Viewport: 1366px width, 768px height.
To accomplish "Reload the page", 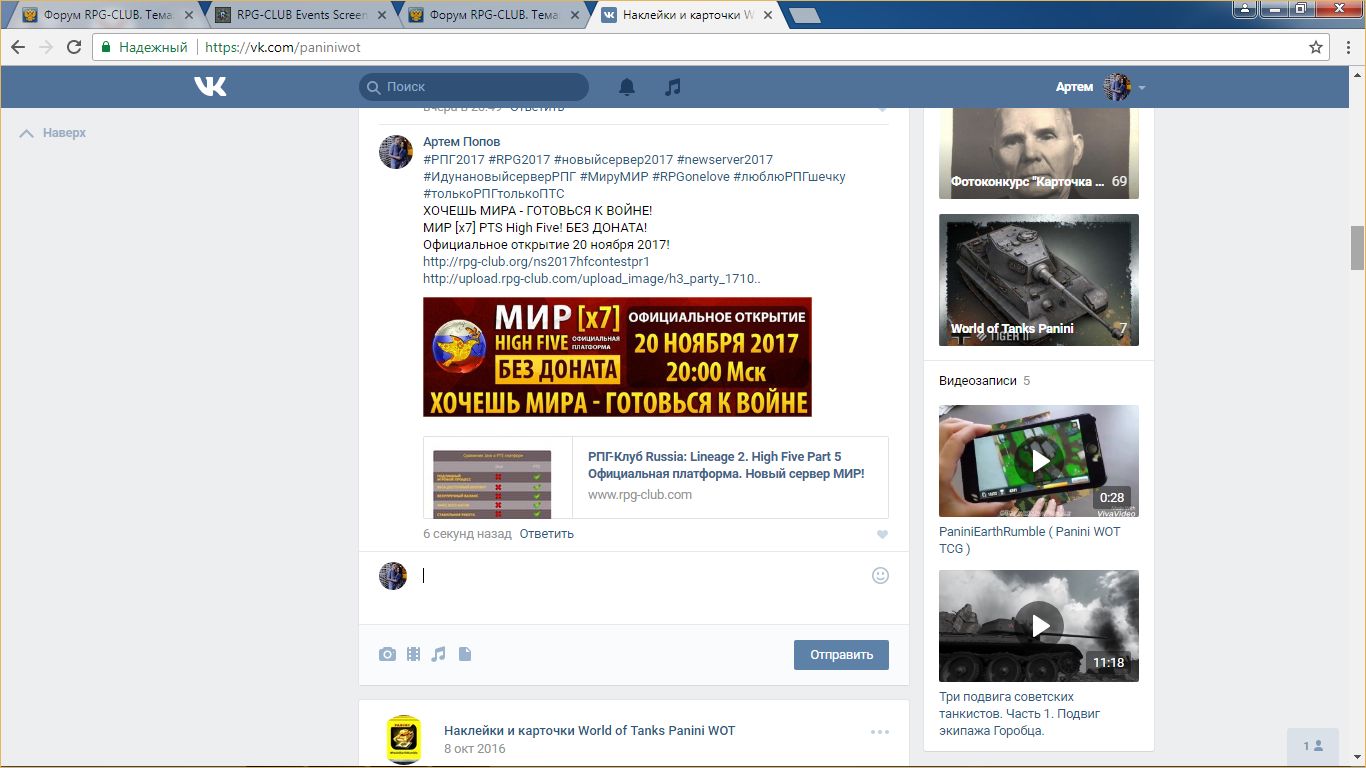I will pos(74,47).
